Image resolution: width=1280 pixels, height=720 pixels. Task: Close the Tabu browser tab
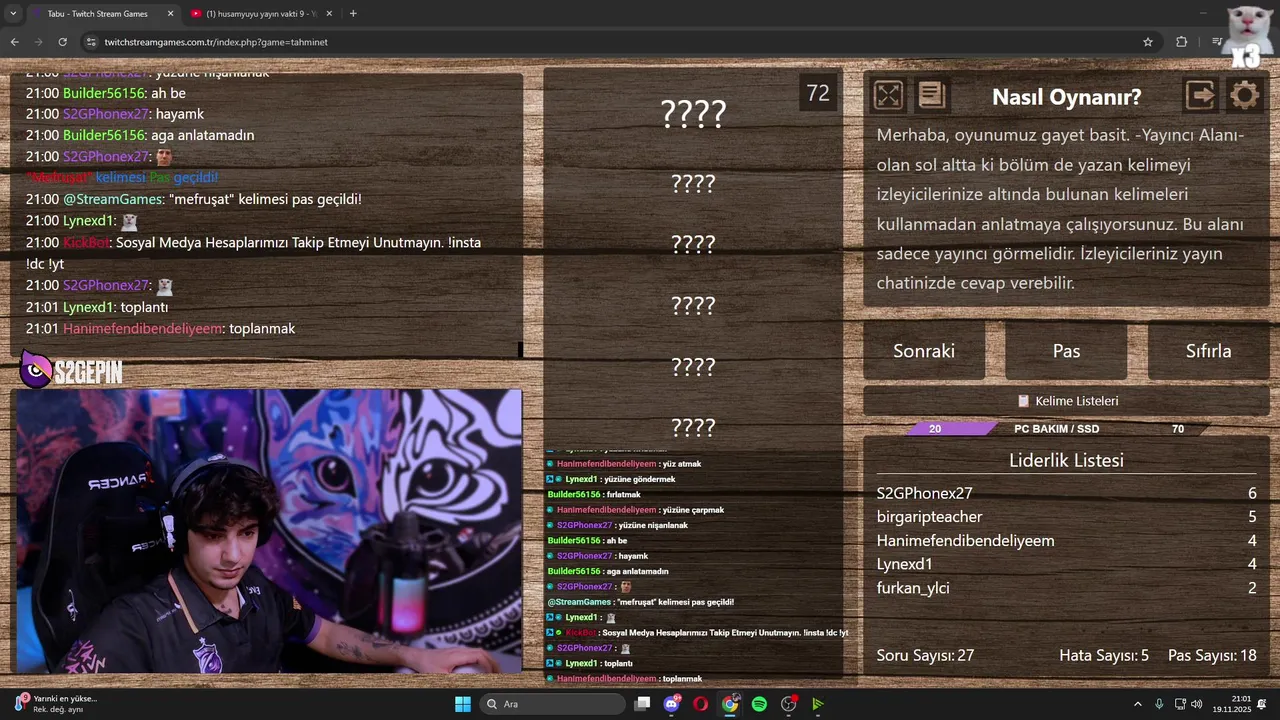170,14
